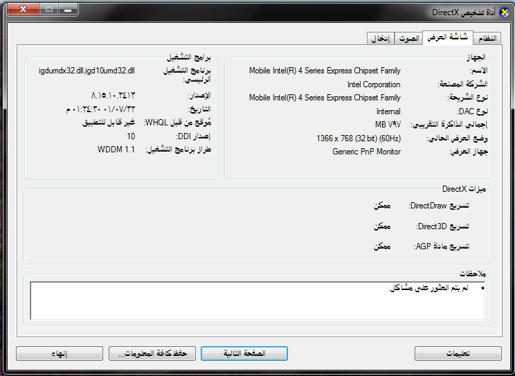Click the driver version number value beside الإصدار

(x=113, y=96)
